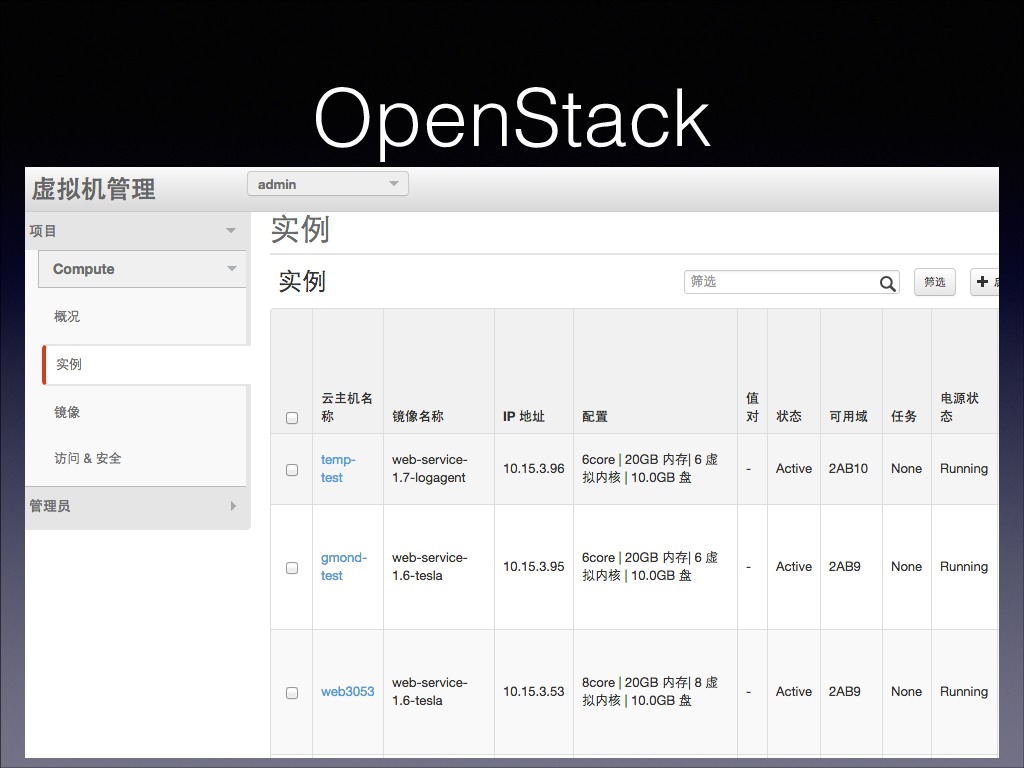
Task: Click the 筛选 filter input field
Action: click(x=792, y=282)
